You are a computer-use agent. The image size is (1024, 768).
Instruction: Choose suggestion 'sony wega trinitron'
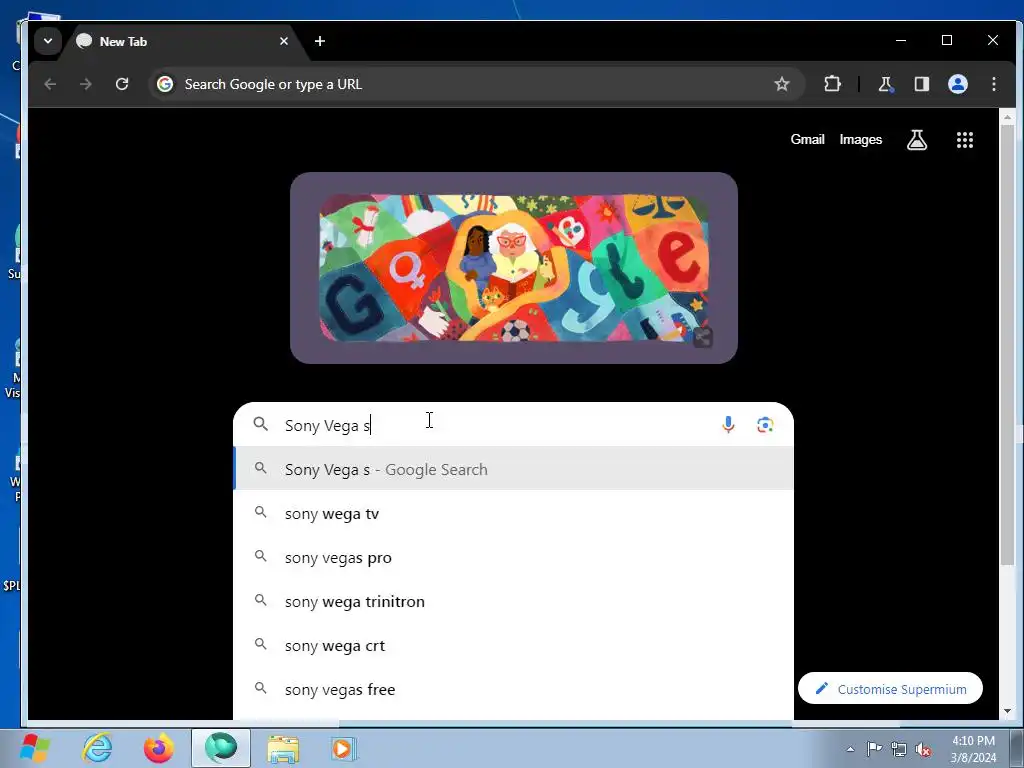pos(514,601)
